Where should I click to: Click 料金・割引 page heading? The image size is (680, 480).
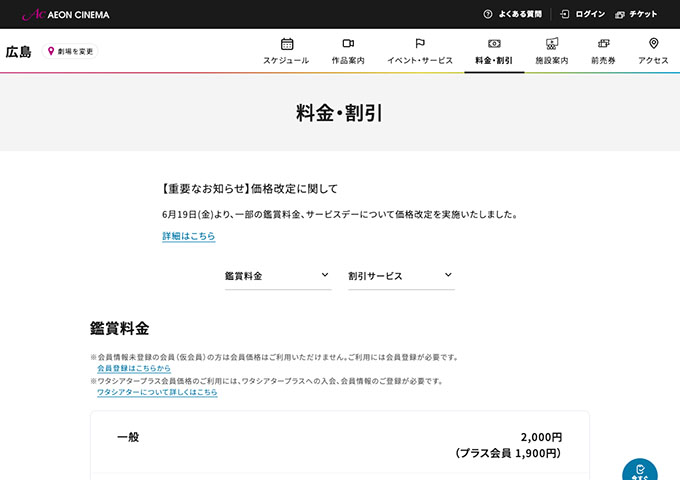pos(340,113)
